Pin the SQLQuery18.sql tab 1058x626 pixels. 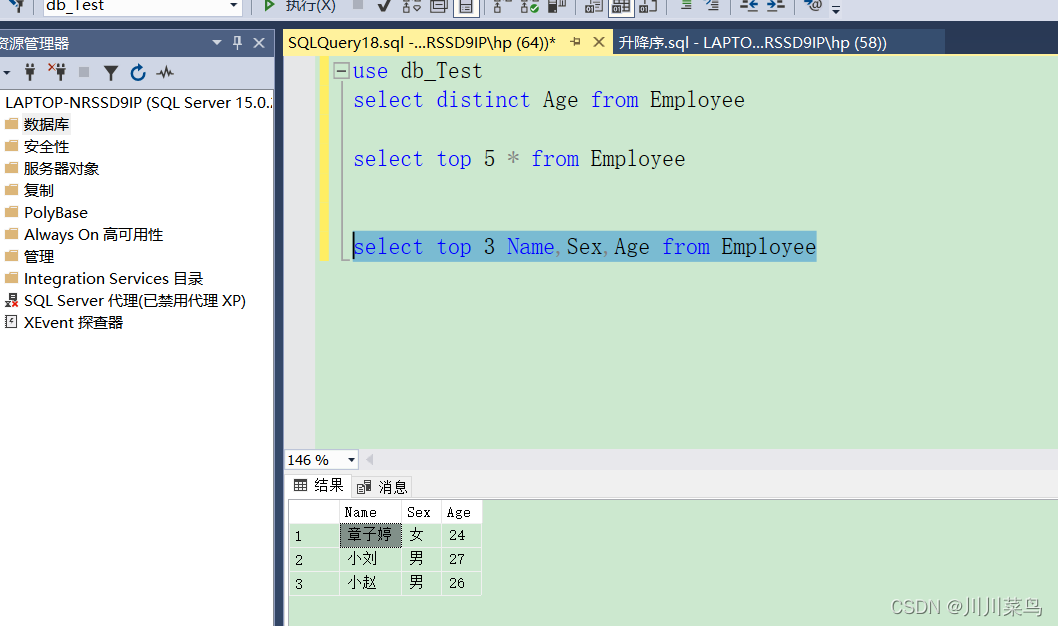point(576,42)
